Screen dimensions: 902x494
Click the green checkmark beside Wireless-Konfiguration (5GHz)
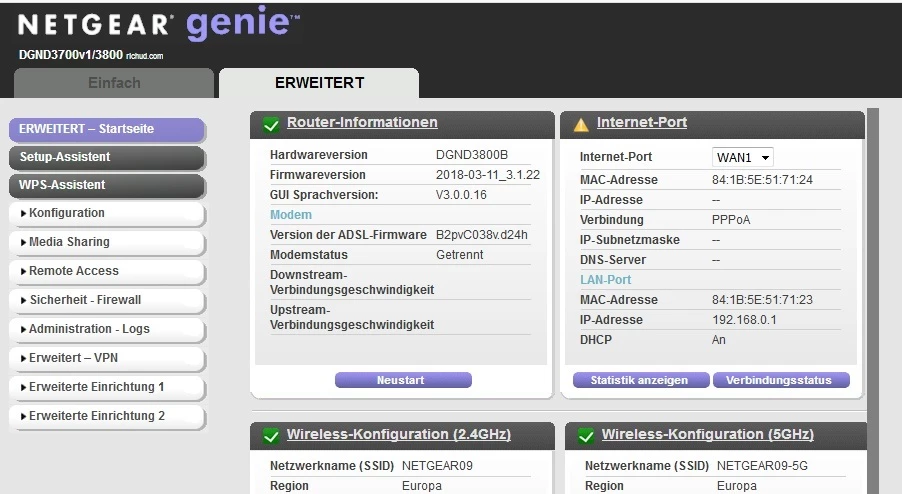(x=586, y=436)
